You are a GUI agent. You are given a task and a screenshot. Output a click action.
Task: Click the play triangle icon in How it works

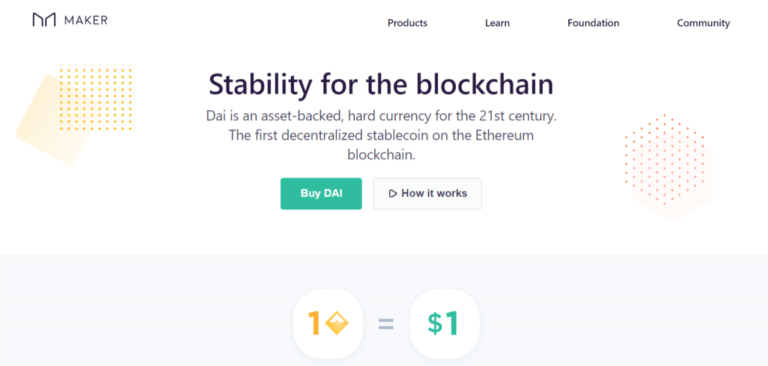point(393,194)
